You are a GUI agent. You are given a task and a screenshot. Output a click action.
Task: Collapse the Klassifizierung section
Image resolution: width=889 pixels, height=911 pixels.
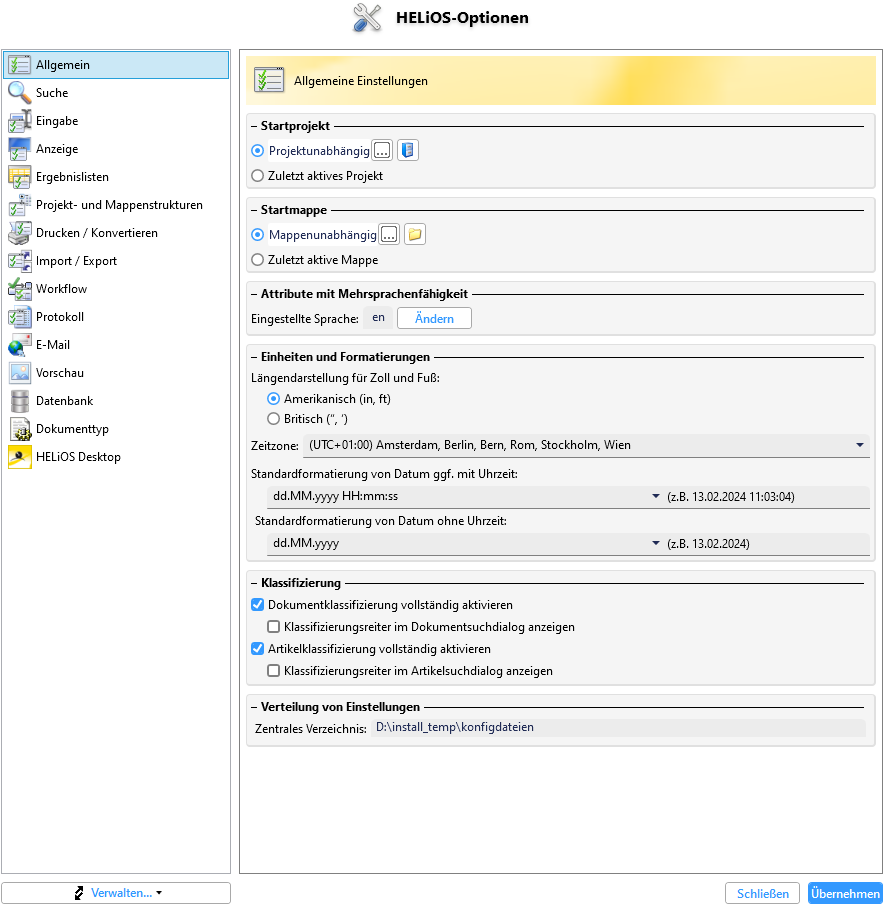click(x=254, y=583)
